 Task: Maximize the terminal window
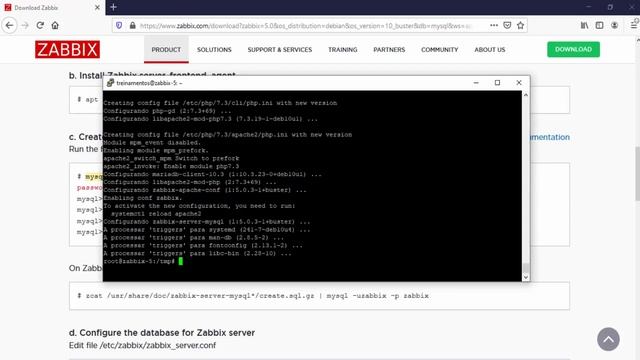point(497,83)
